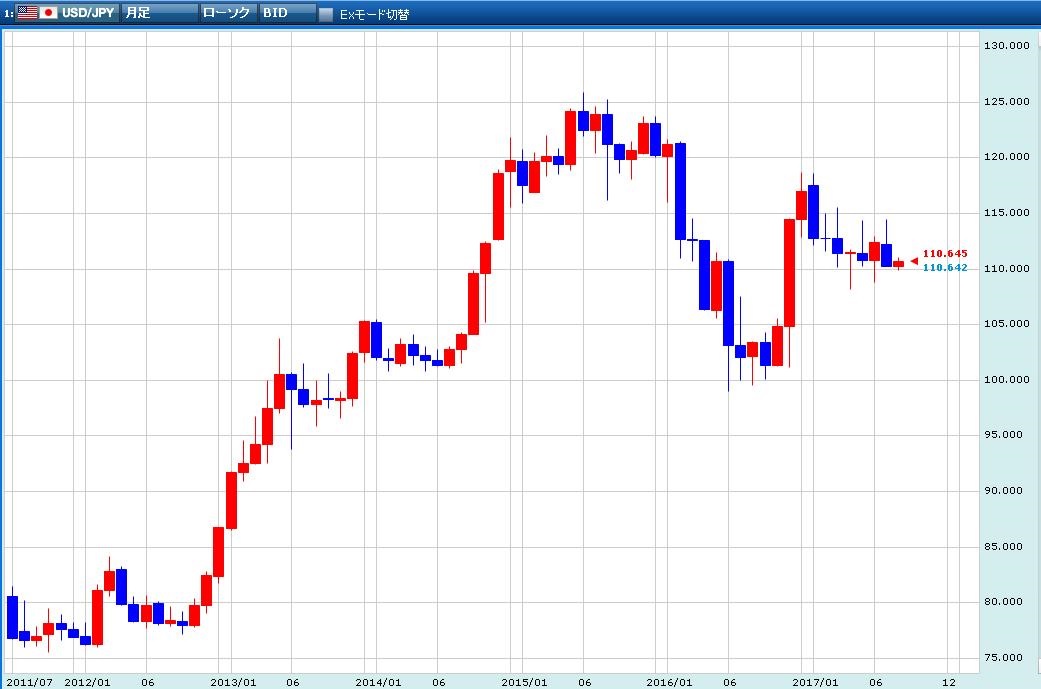Open the ローソク chart type dropdown

228,13
